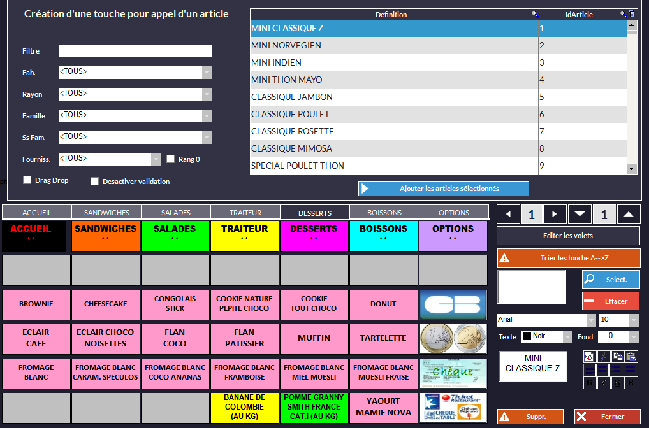Expand the Rayon dropdown list

point(206,93)
